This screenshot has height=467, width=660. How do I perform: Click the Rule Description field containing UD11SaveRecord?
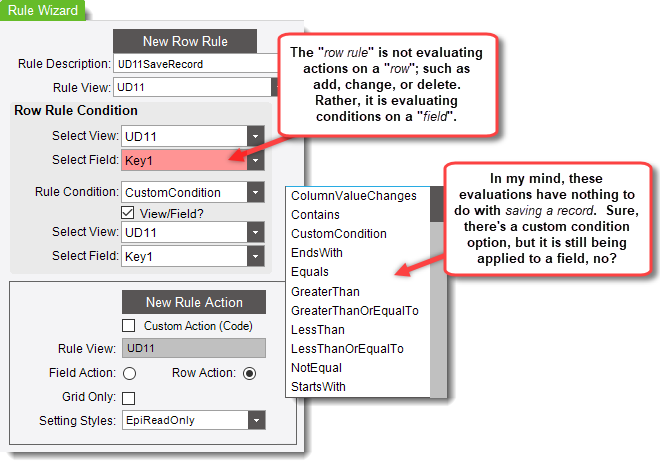(195, 64)
